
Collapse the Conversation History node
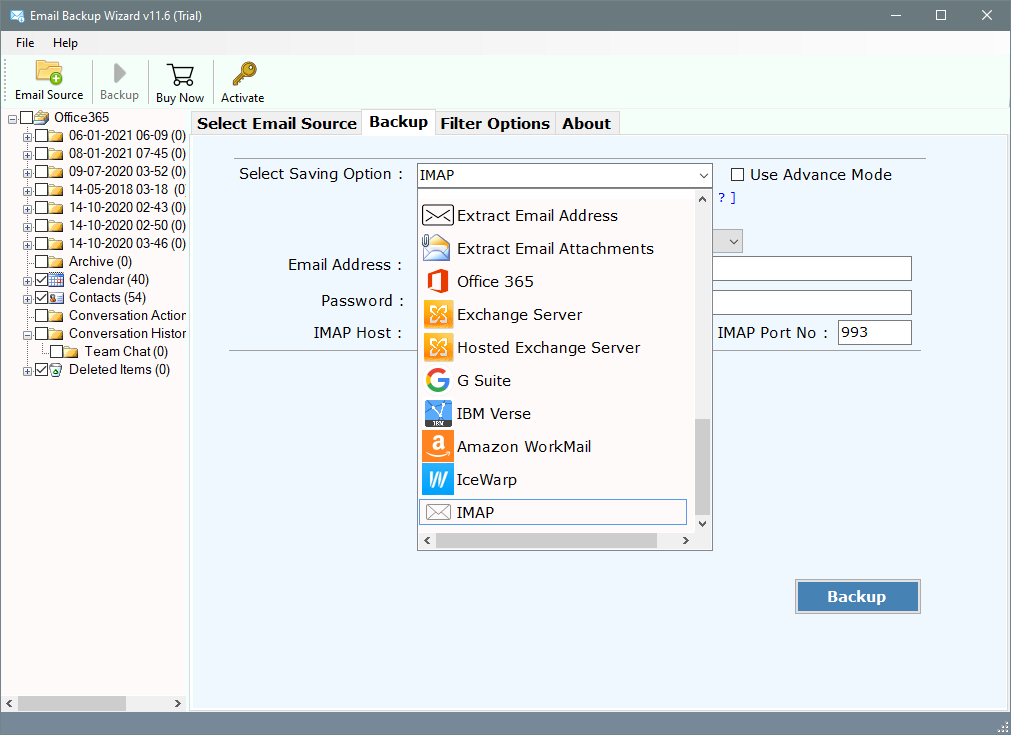point(27,336)
